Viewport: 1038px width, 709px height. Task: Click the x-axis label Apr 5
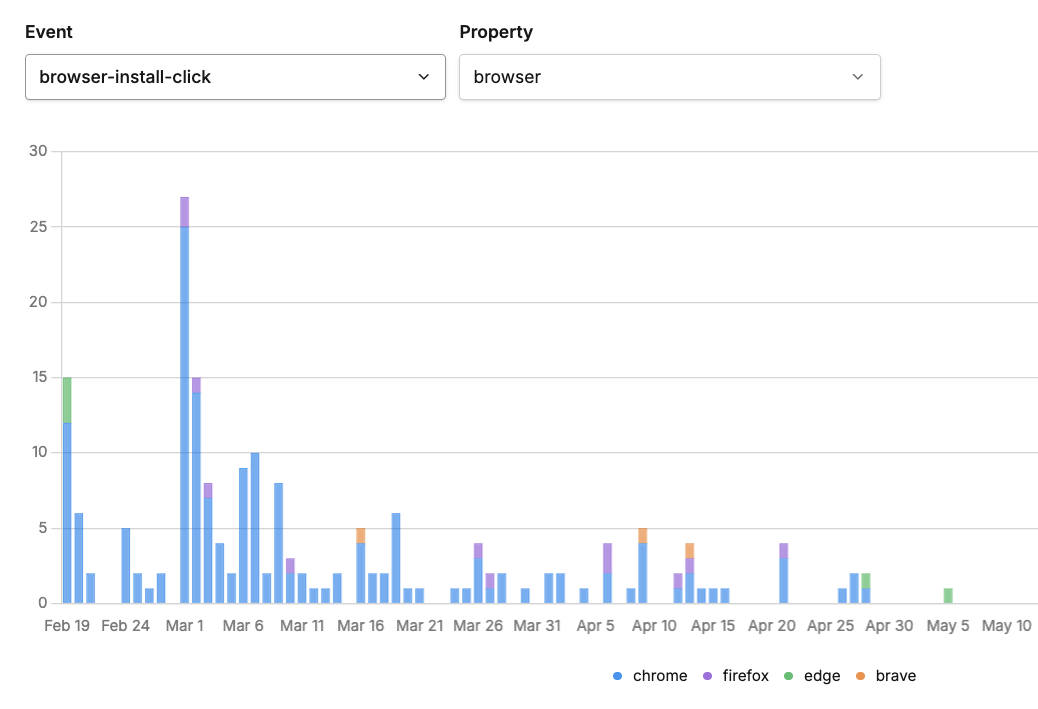pyautogui.click(x=596, y=626)
